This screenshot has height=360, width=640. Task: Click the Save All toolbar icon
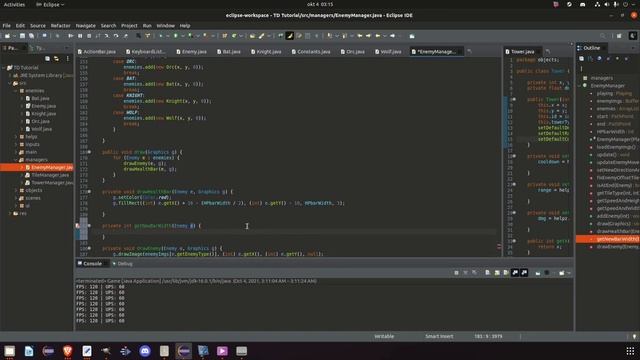point(31,36)
